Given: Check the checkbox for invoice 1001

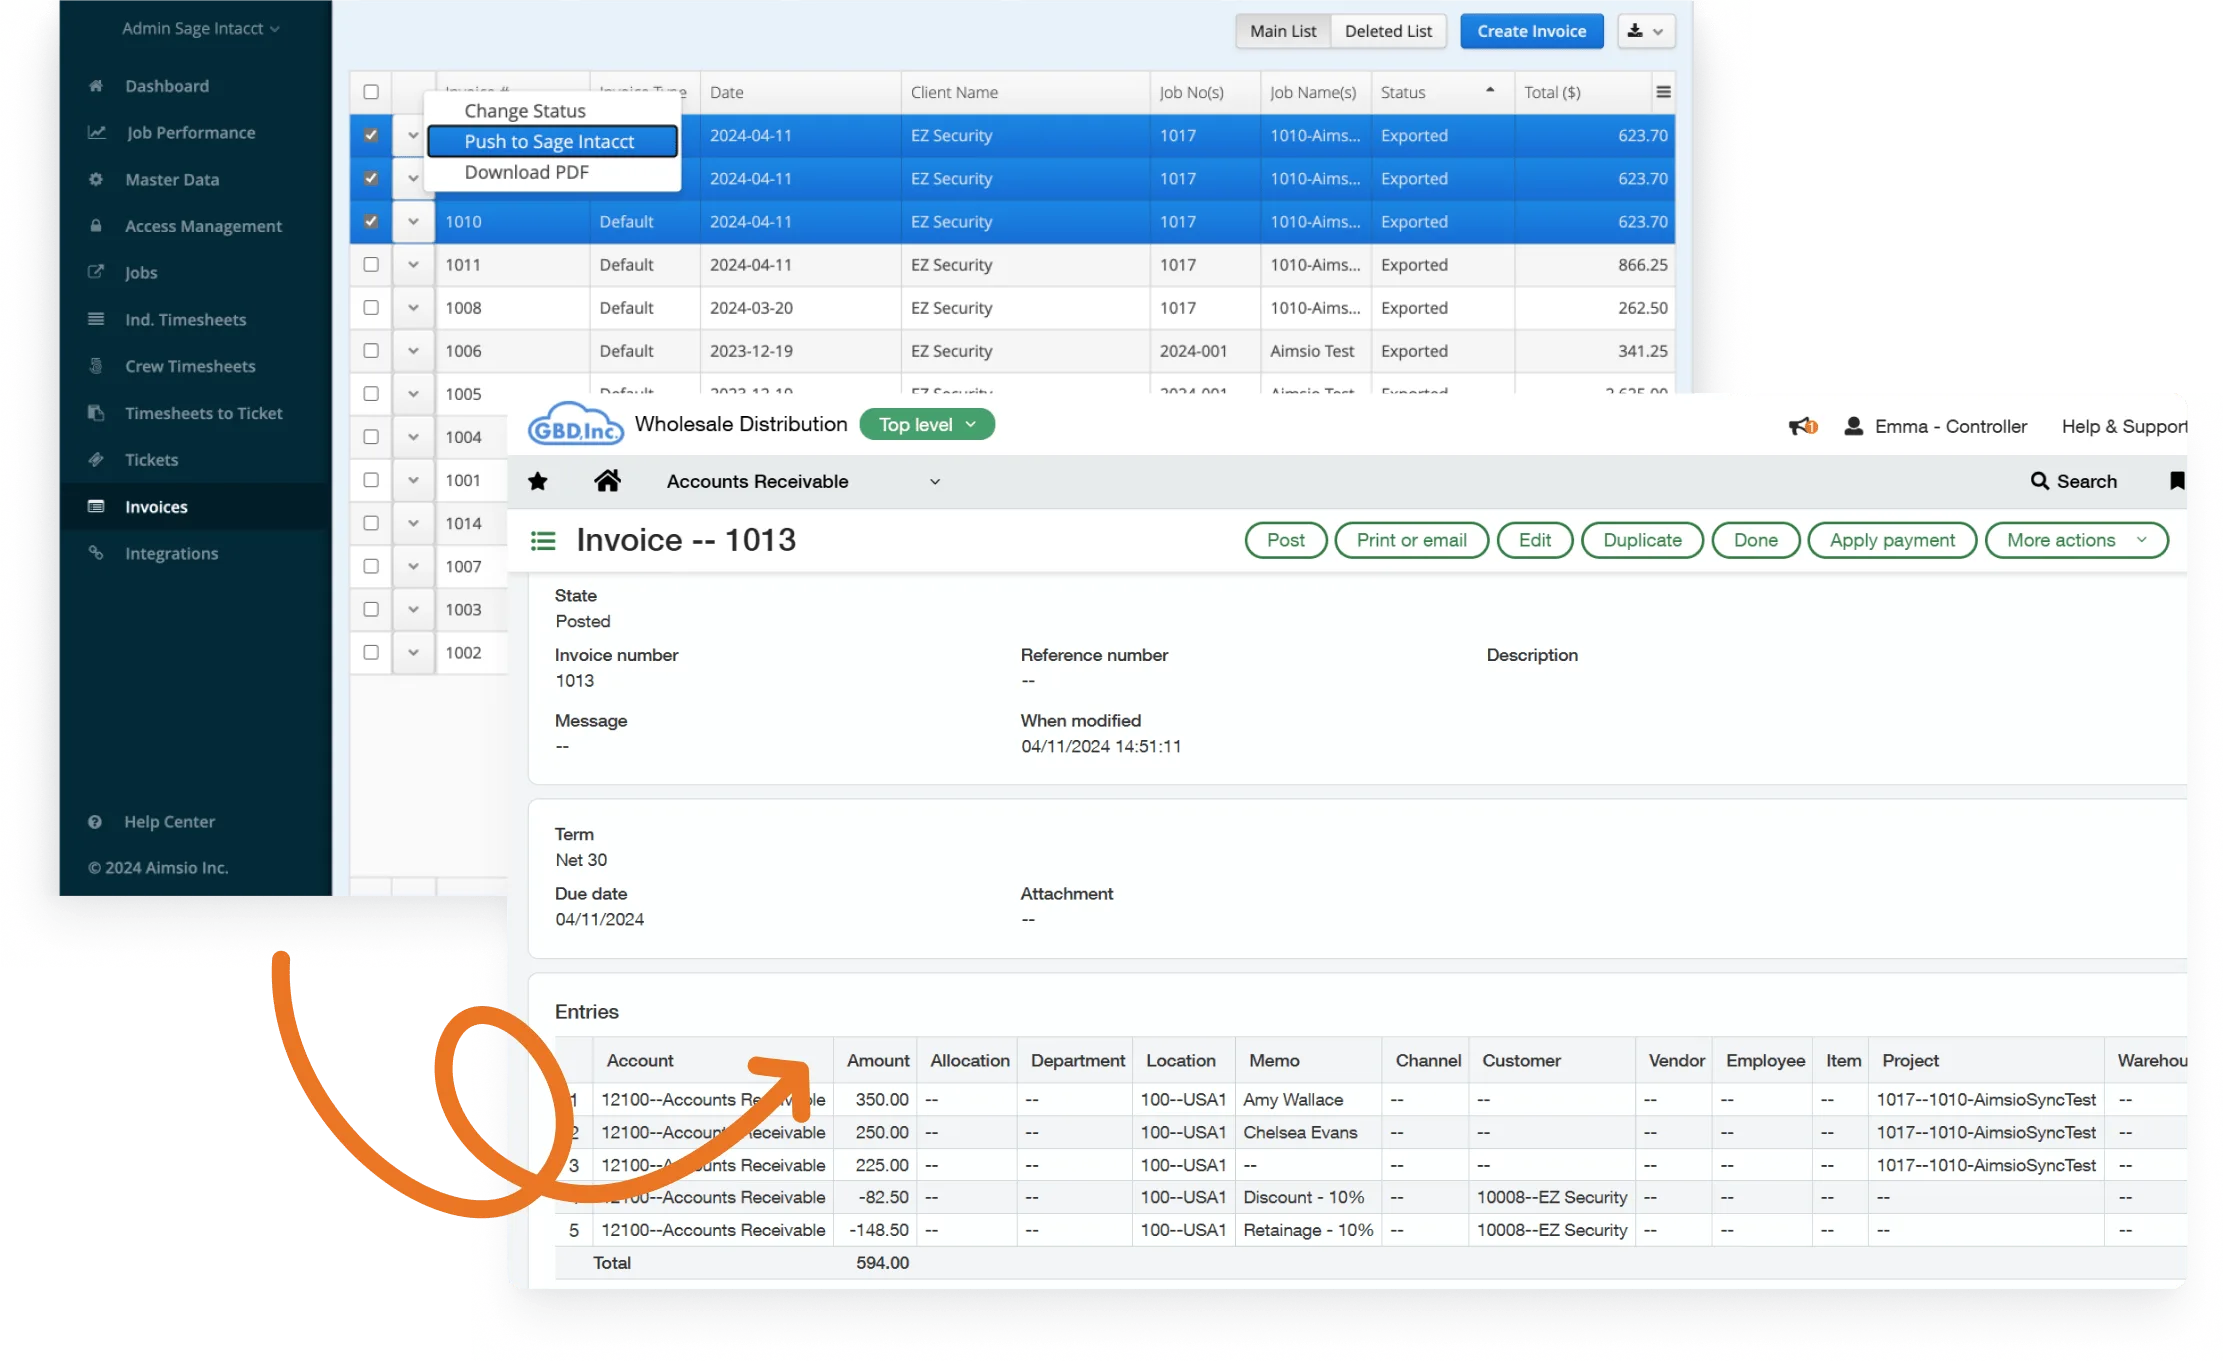Looking at the screenshot, I should click(x=371, y=479).
